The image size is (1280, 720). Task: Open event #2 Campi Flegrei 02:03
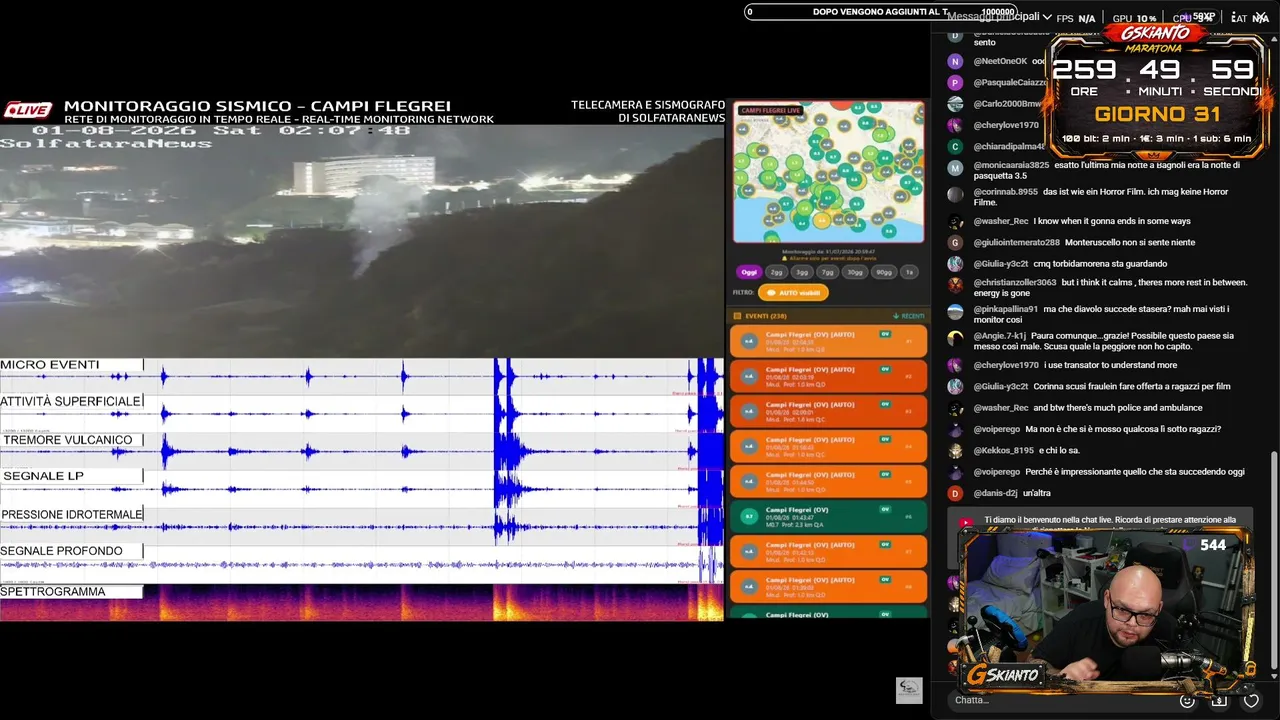[x=828, y=376]
